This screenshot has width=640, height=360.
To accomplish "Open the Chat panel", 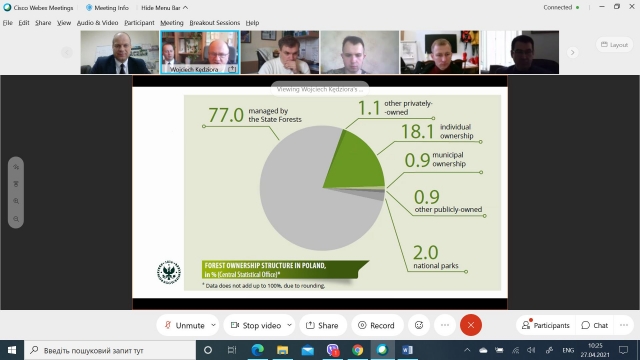I will [x=595, y=325].
